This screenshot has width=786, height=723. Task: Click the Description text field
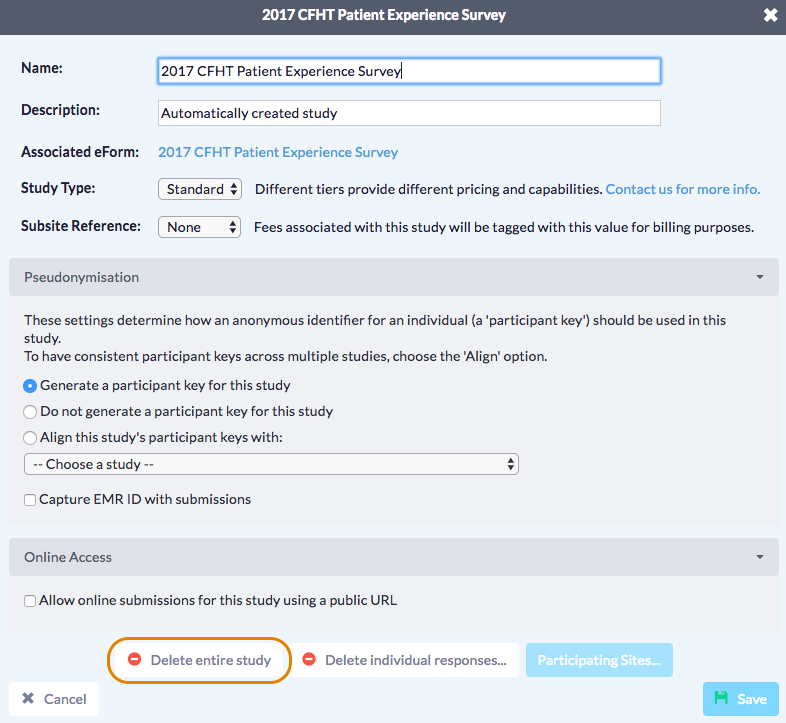pos(409,113)
